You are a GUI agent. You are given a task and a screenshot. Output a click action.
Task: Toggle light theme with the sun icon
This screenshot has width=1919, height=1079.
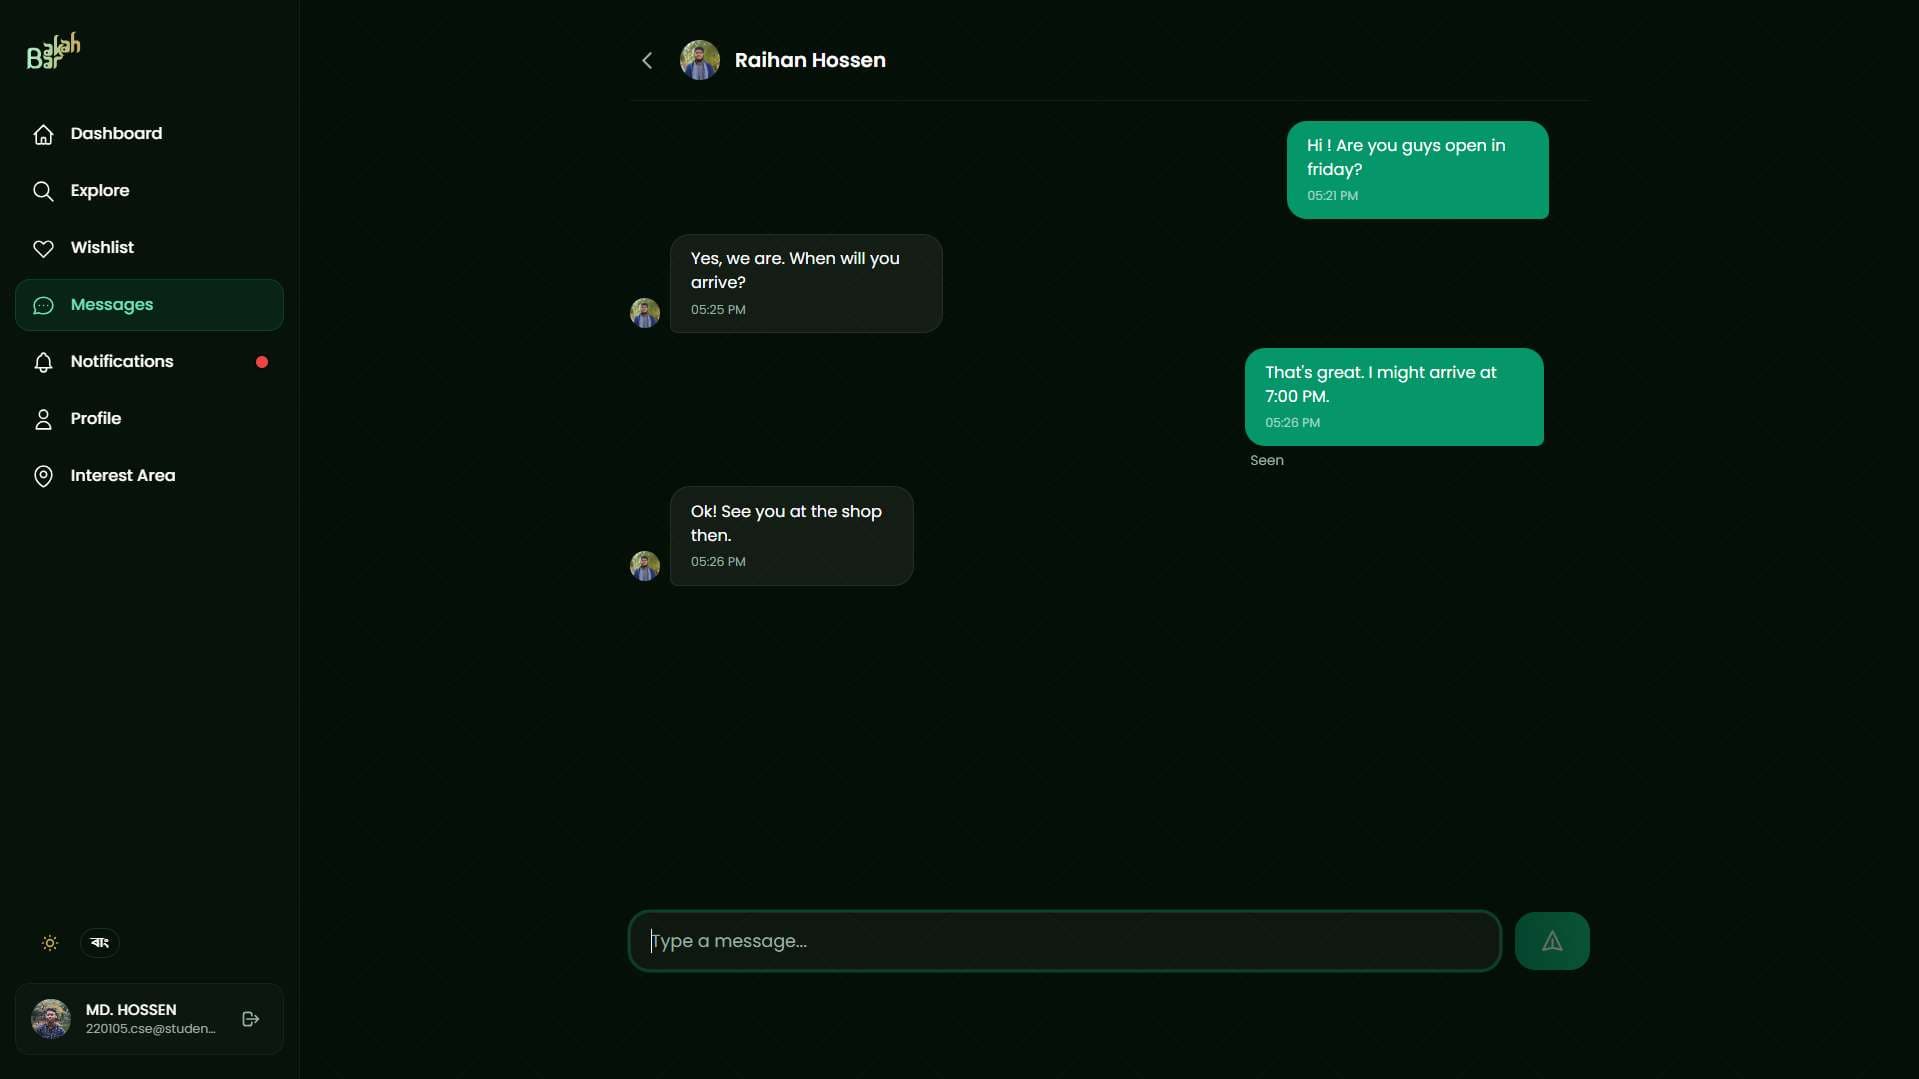pos(50,943)
